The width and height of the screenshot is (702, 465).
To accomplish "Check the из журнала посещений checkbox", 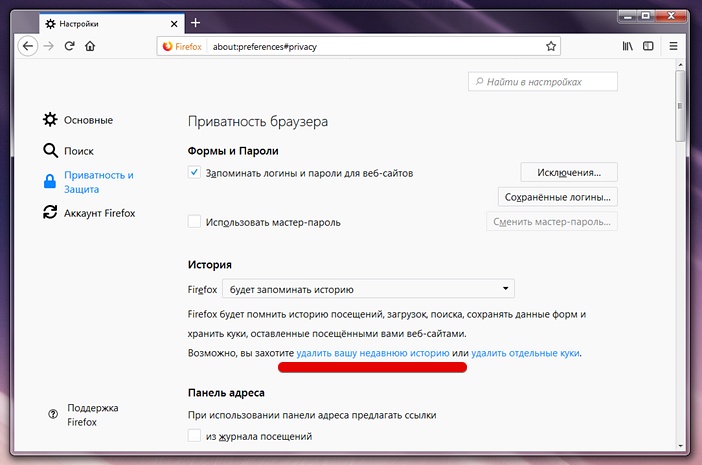I will pyautogui.click(x=194, y=435).
